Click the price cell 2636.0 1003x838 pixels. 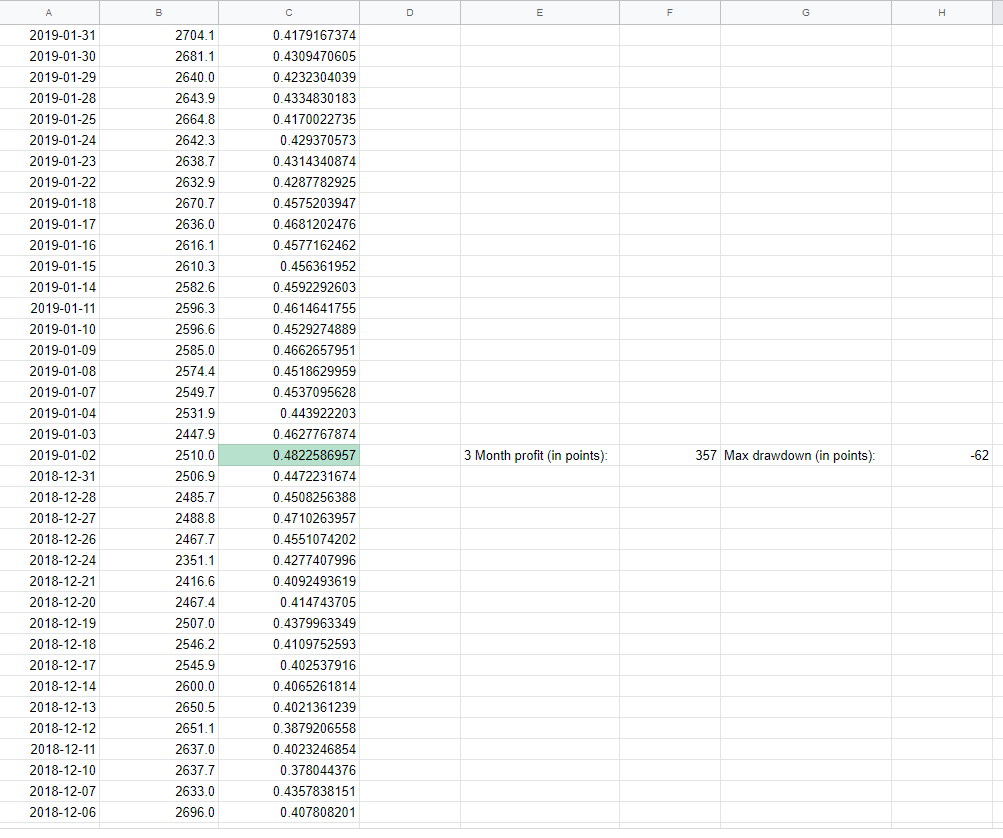[159, 225]
